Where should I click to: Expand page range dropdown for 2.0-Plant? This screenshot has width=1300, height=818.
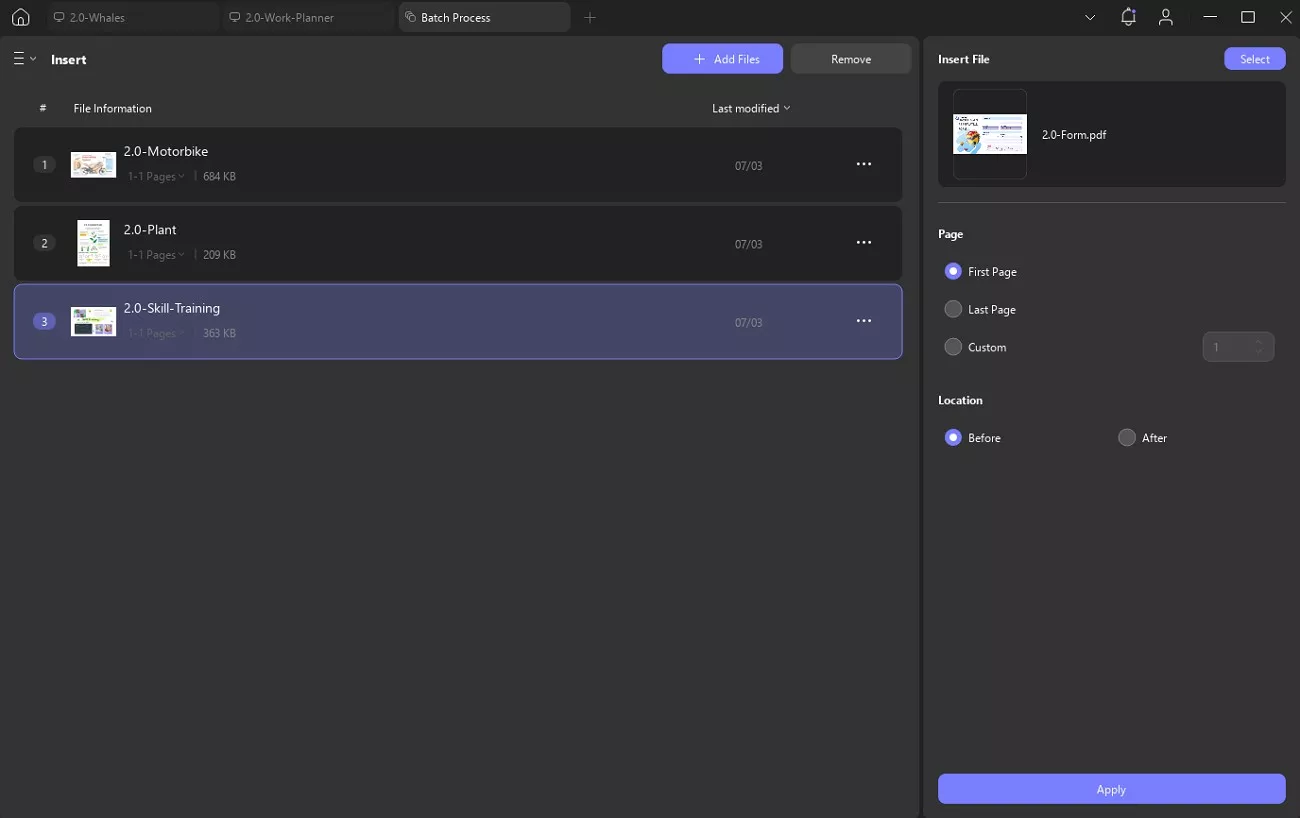point(157,255)
